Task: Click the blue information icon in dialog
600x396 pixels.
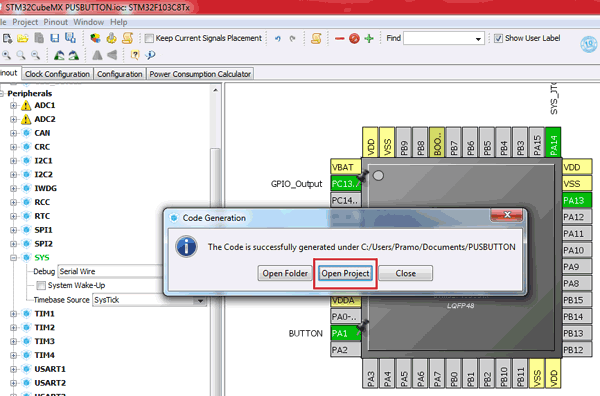Action: click(186, 246)
